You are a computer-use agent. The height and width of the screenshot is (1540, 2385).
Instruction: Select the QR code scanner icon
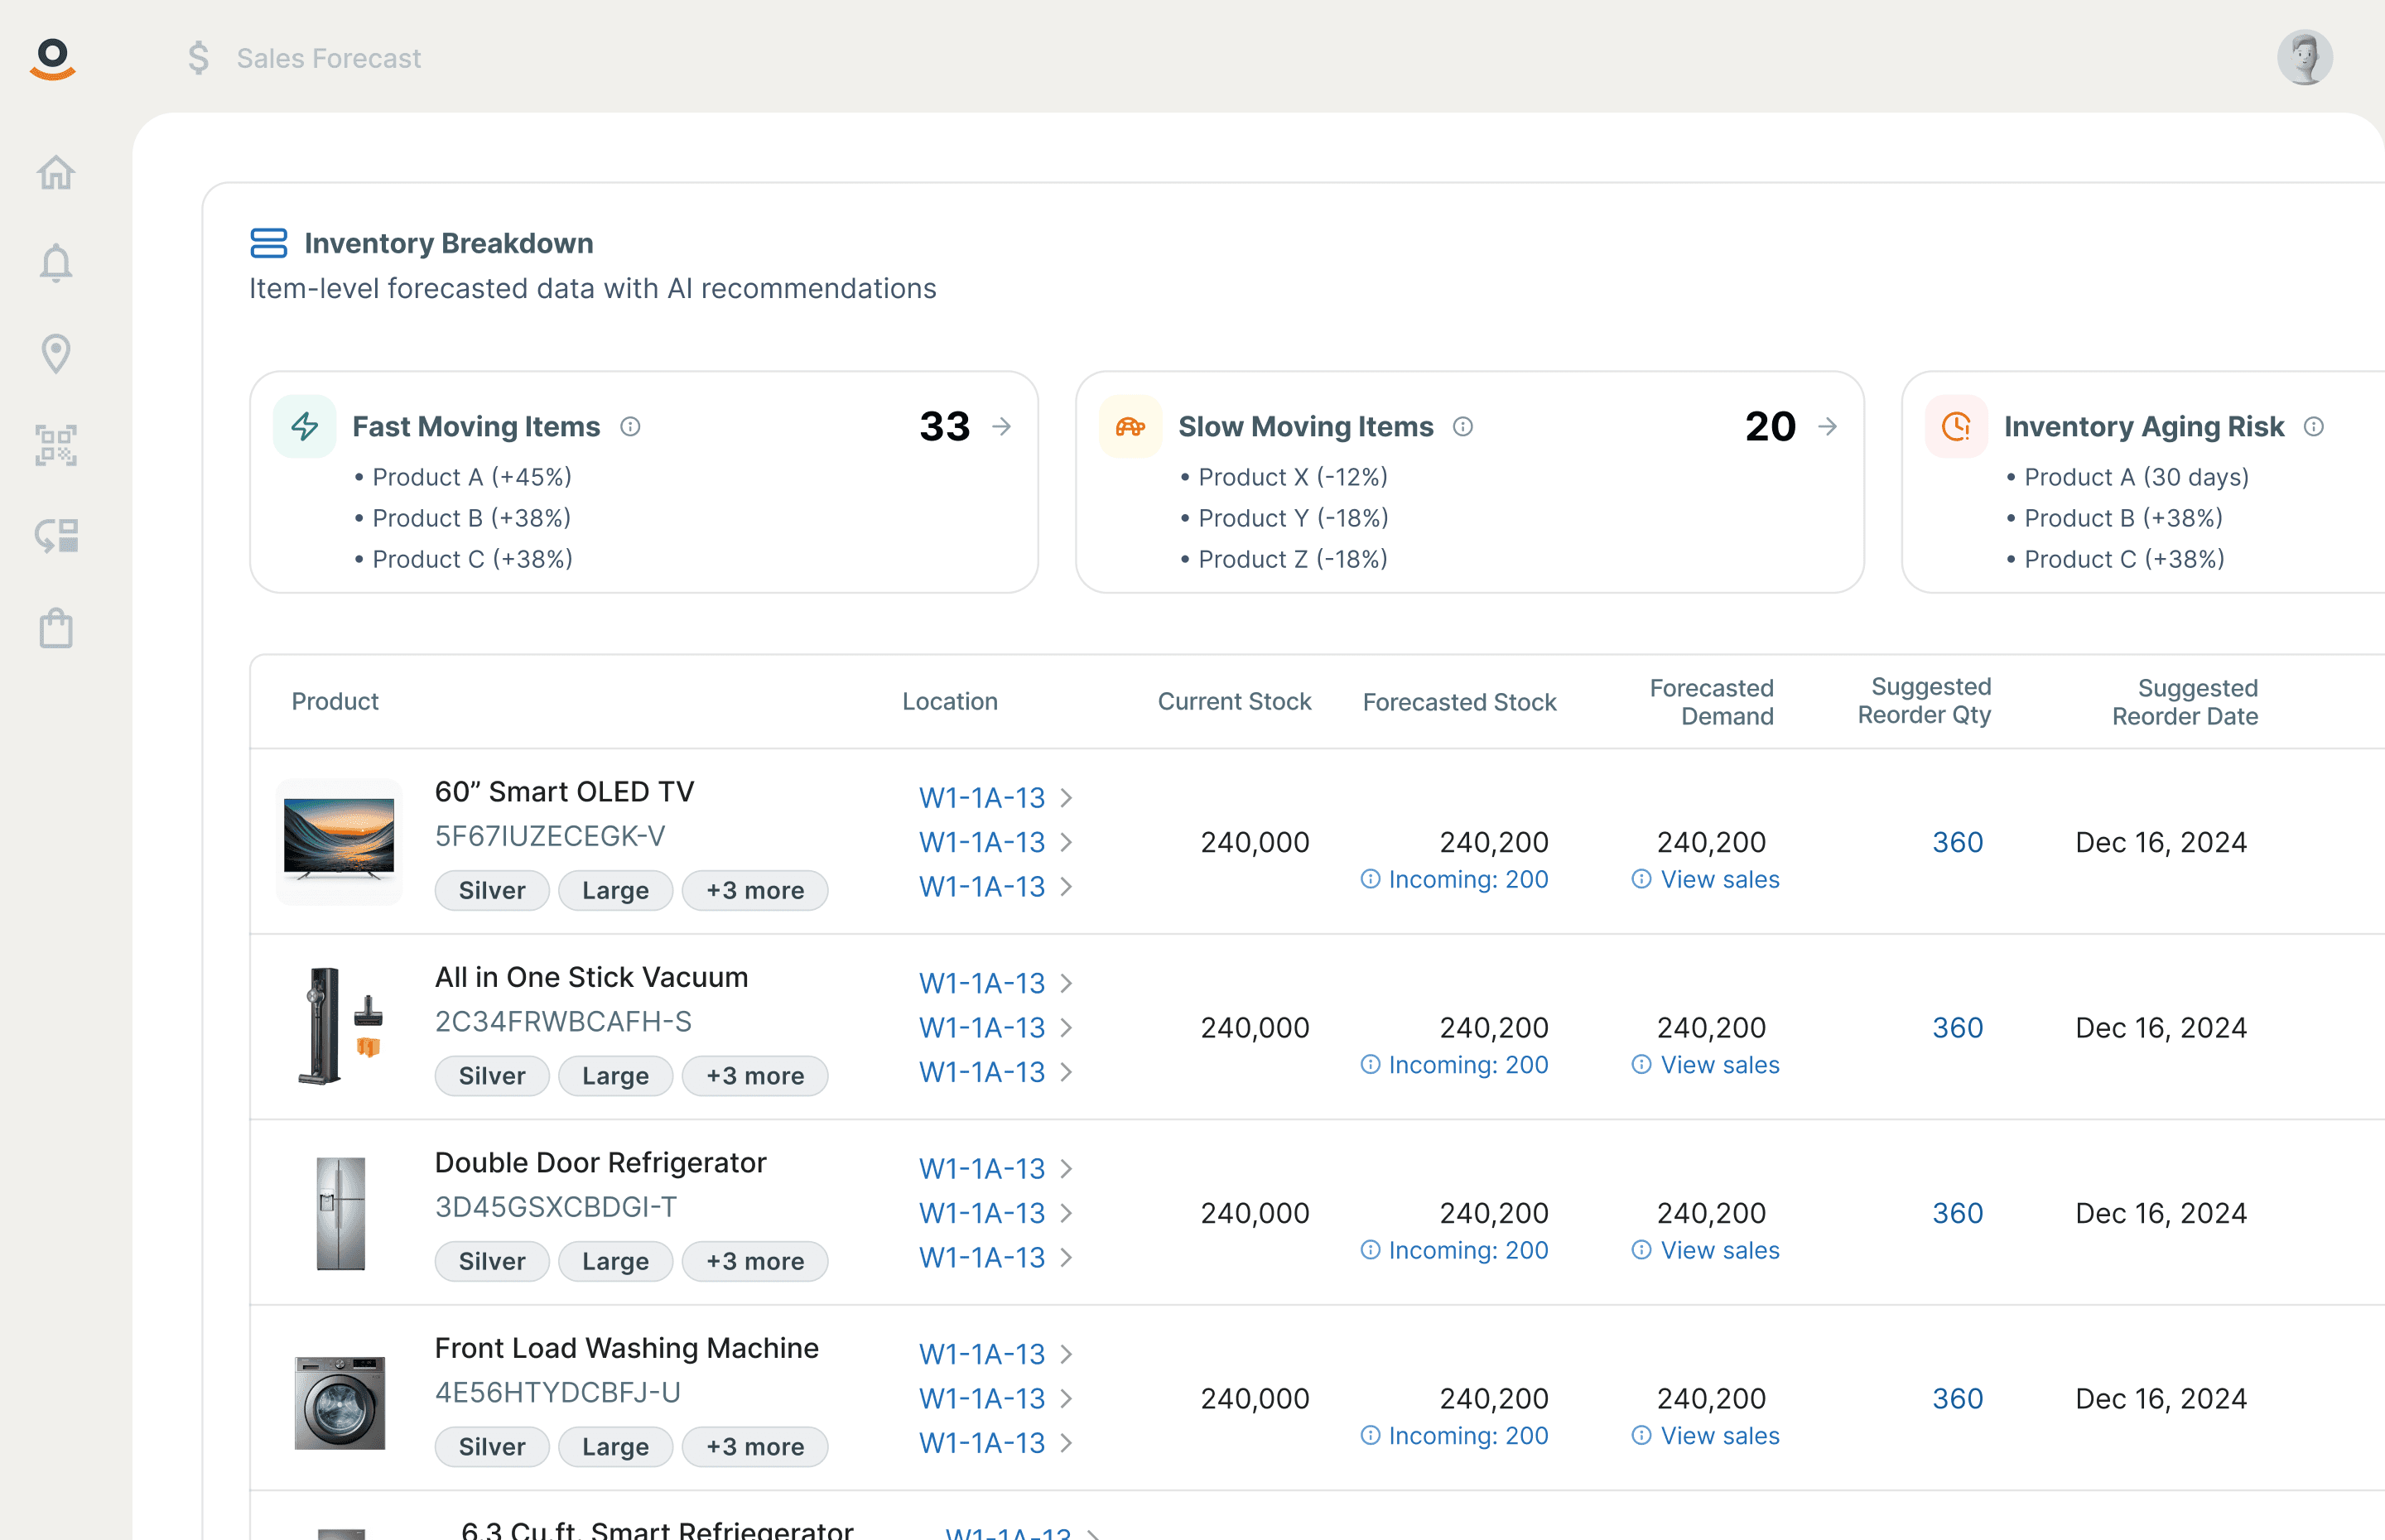56,445
